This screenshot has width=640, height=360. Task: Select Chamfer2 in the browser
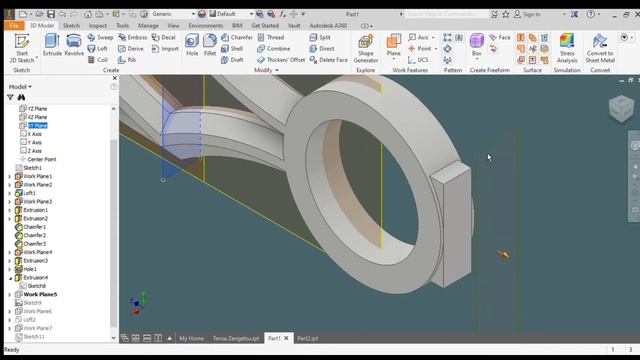[x=31, y=236]
